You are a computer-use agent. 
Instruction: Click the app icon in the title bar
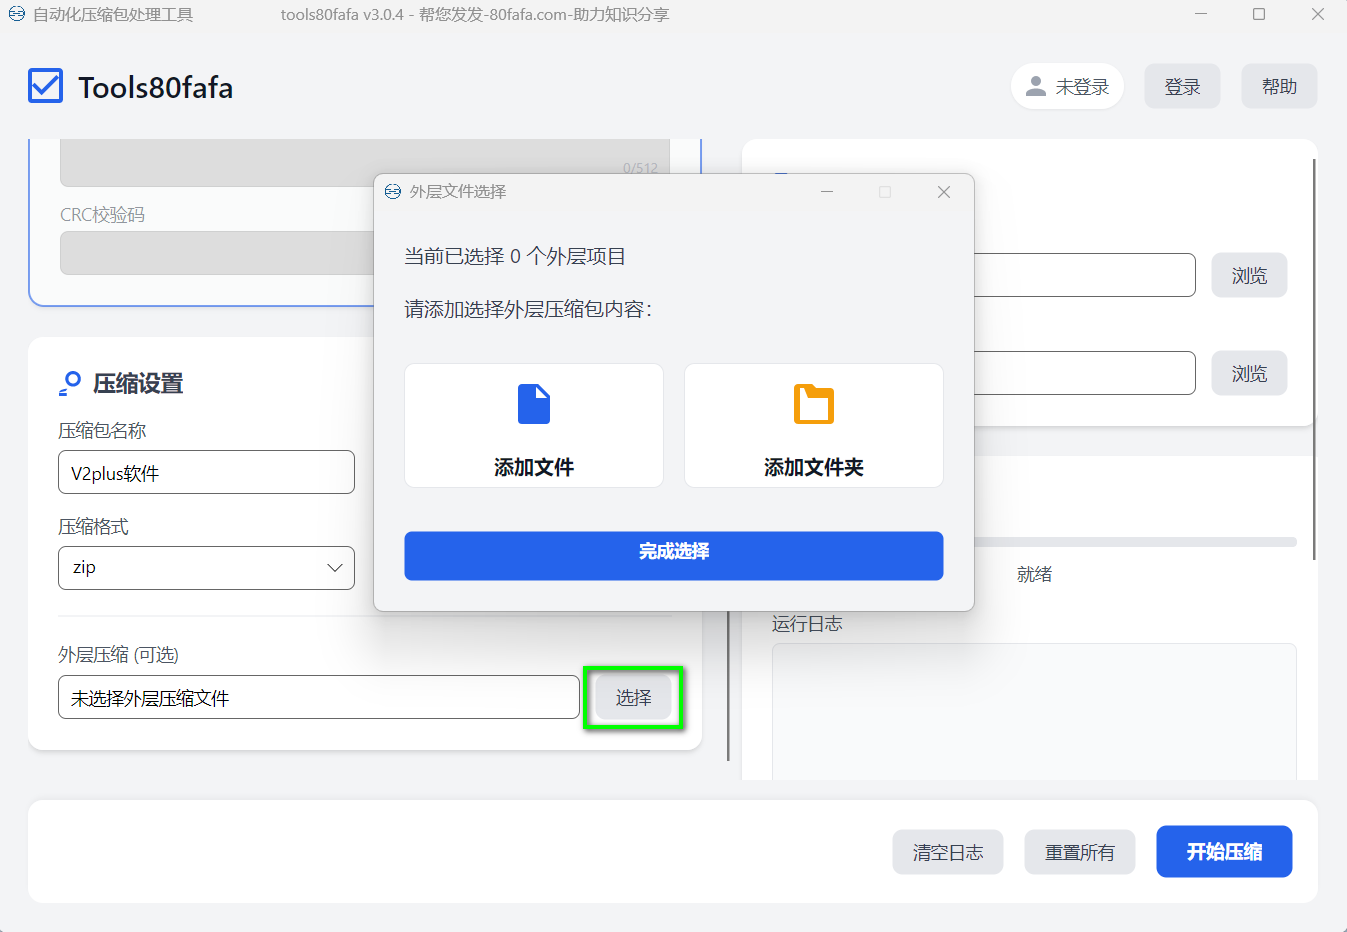(16, 14)
